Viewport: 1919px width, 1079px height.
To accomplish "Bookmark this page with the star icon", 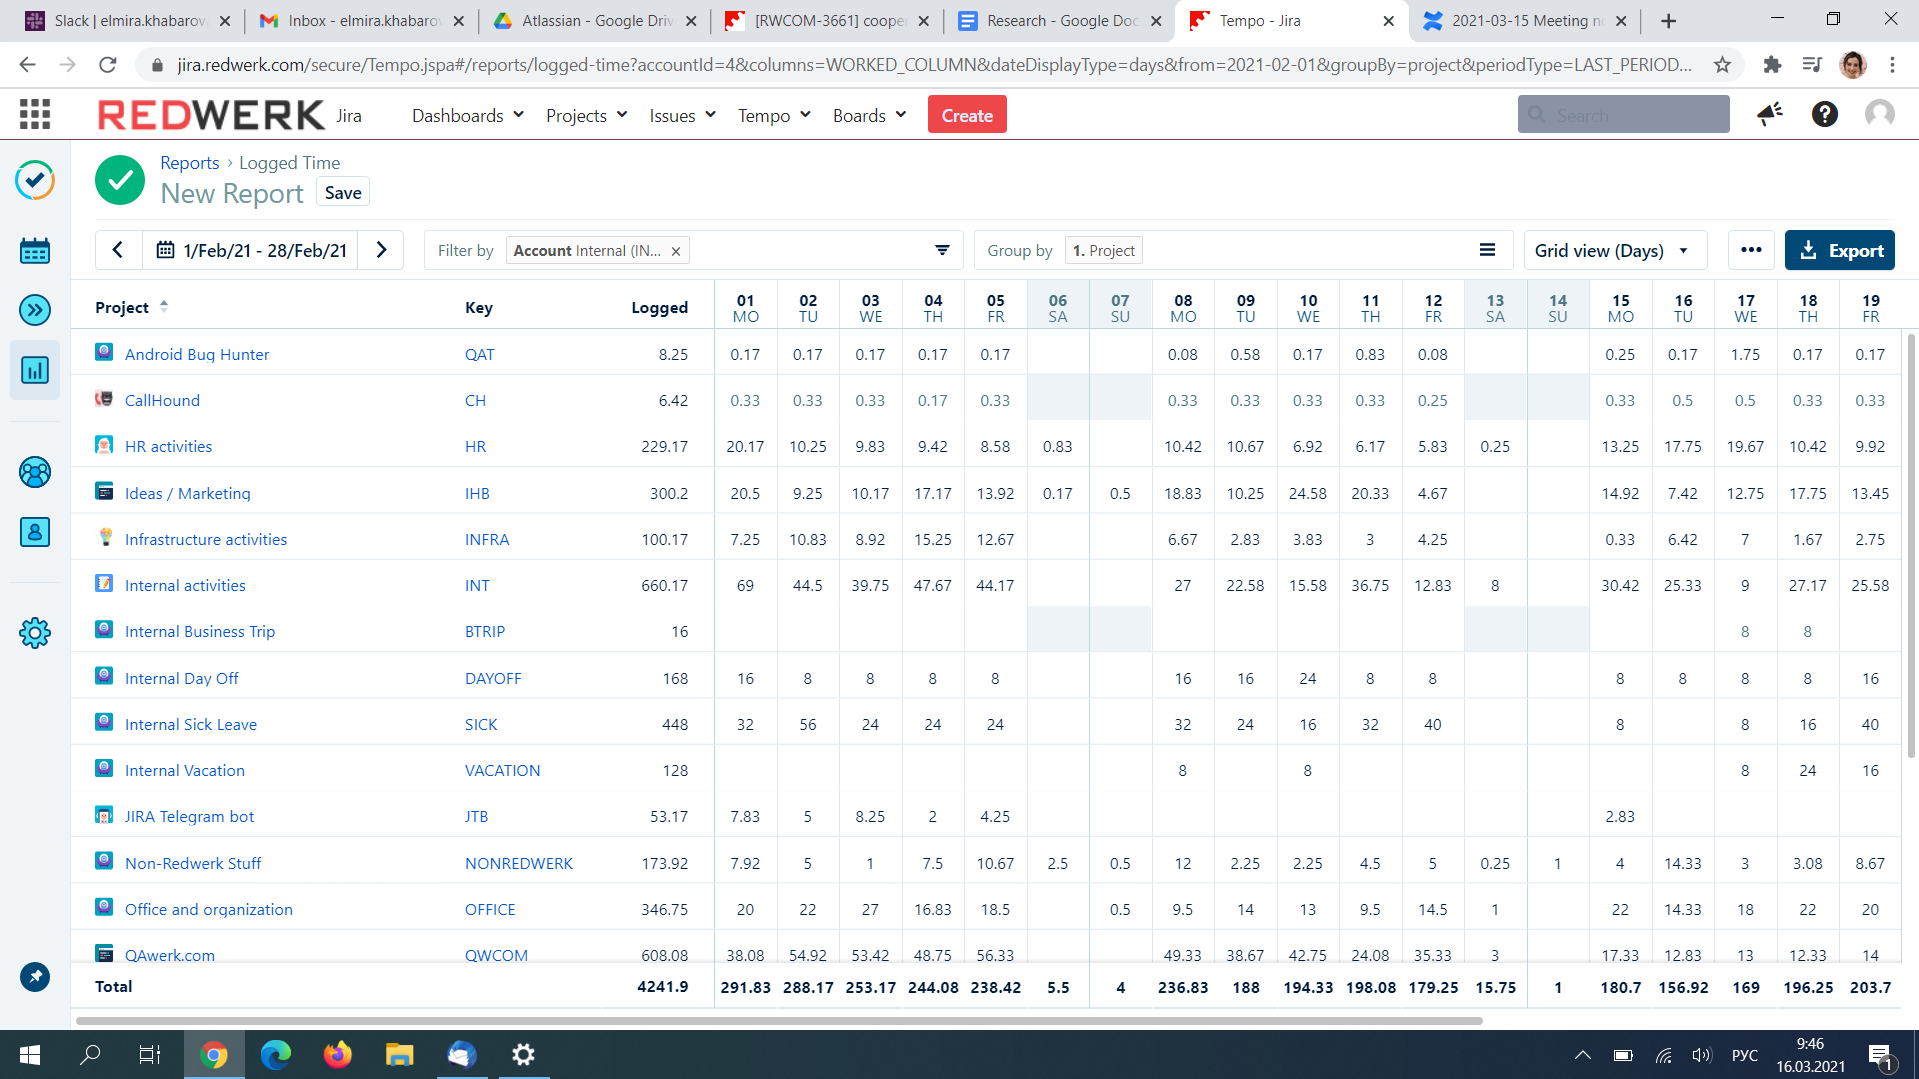I will coord(1722,65).
